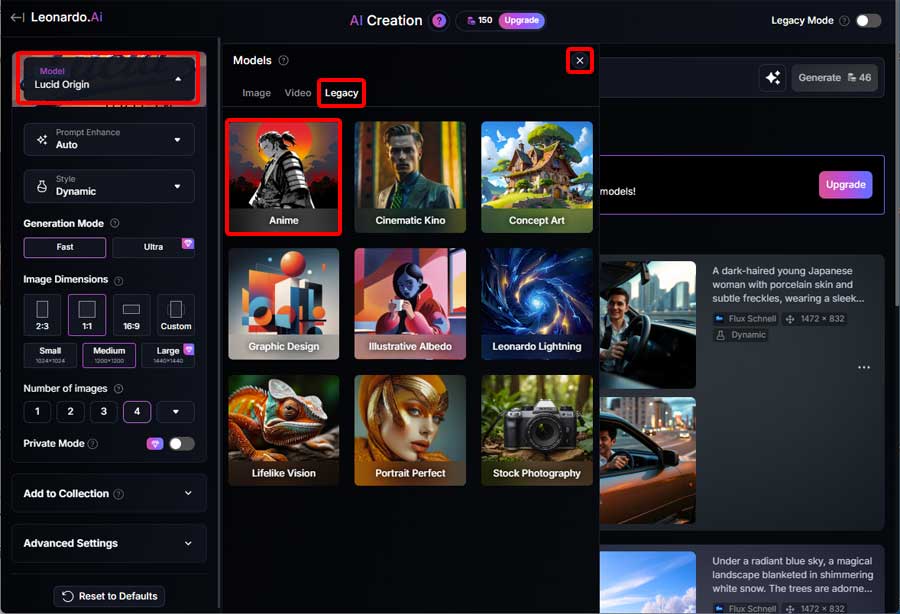Click the back arrow beside Leonardo.Ai logo
Image resolution: width=900 pixels, height=614 pixels.
tap(17, 17)
